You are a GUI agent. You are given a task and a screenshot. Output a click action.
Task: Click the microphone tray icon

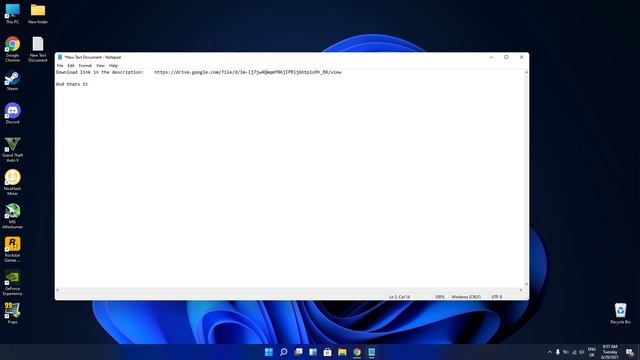point(558,352)
